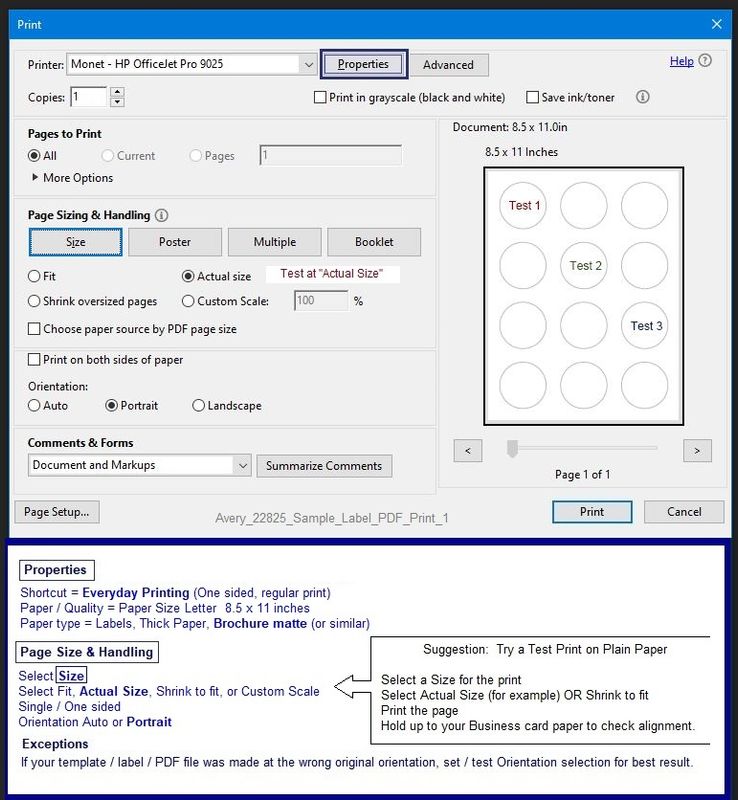Go to next preview page arrow

tap(697, 451)
